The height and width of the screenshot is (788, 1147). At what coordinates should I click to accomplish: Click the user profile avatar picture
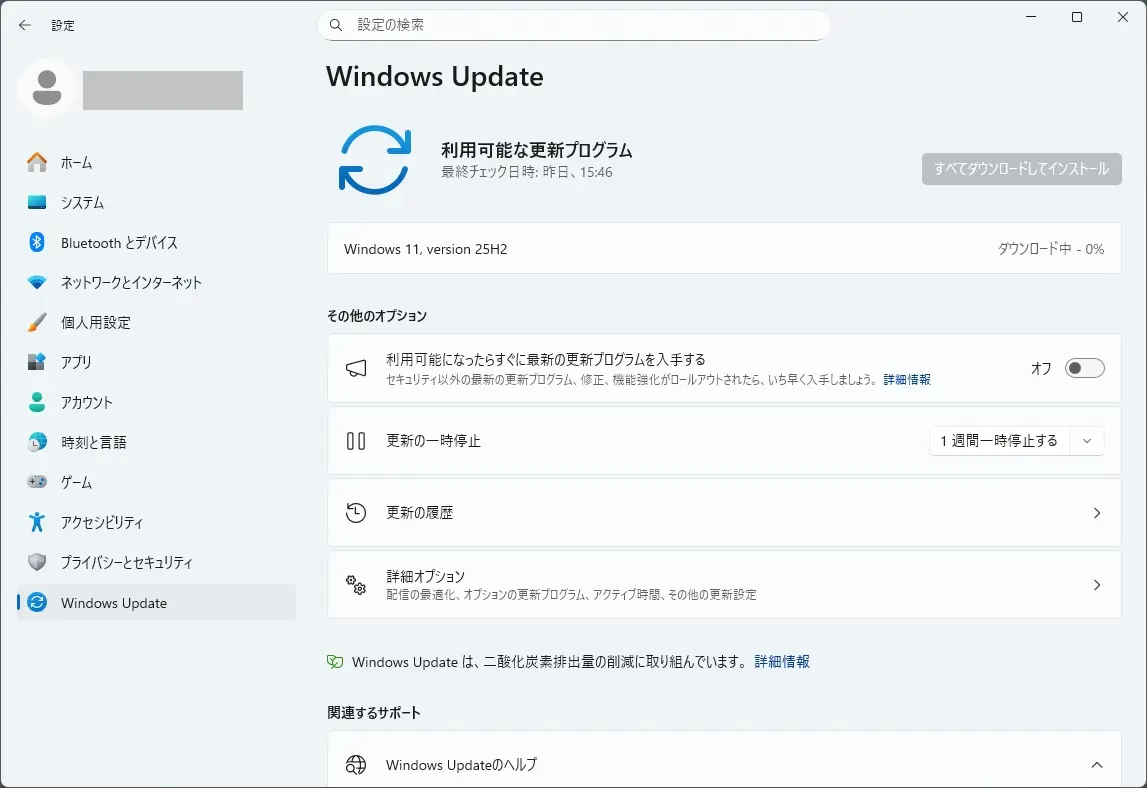pyautogui.click(x=46, y=89)
